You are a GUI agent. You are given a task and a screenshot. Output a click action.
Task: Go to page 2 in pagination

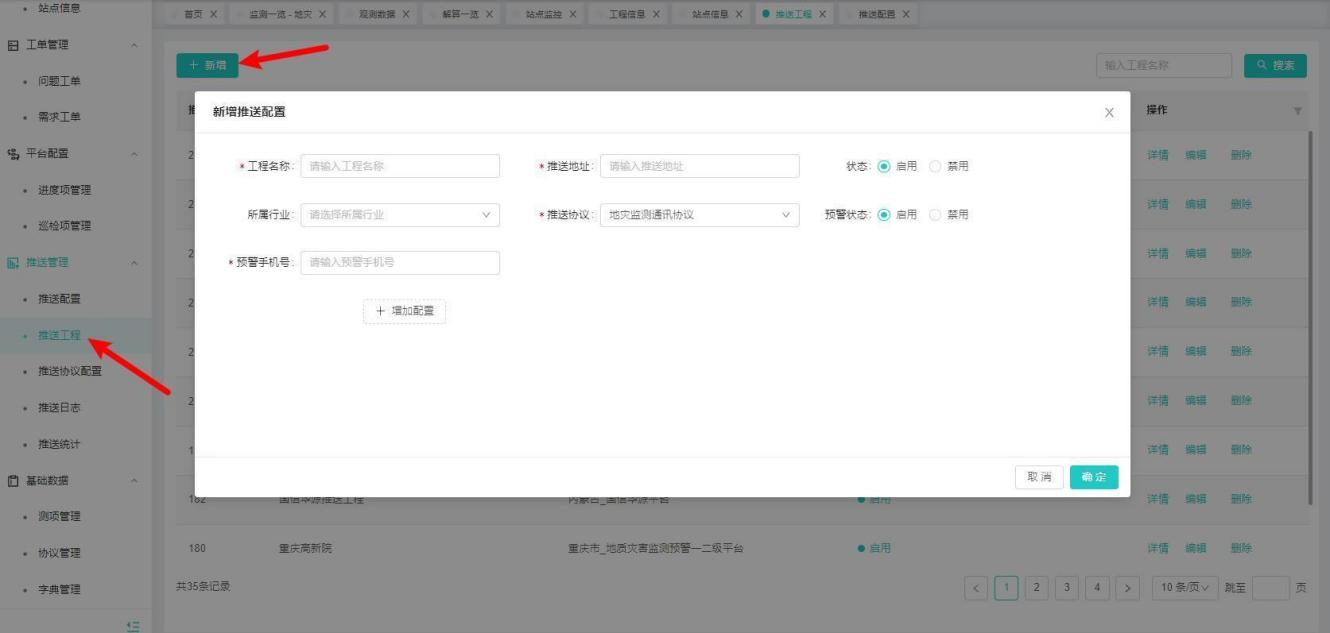[1036, 588]
